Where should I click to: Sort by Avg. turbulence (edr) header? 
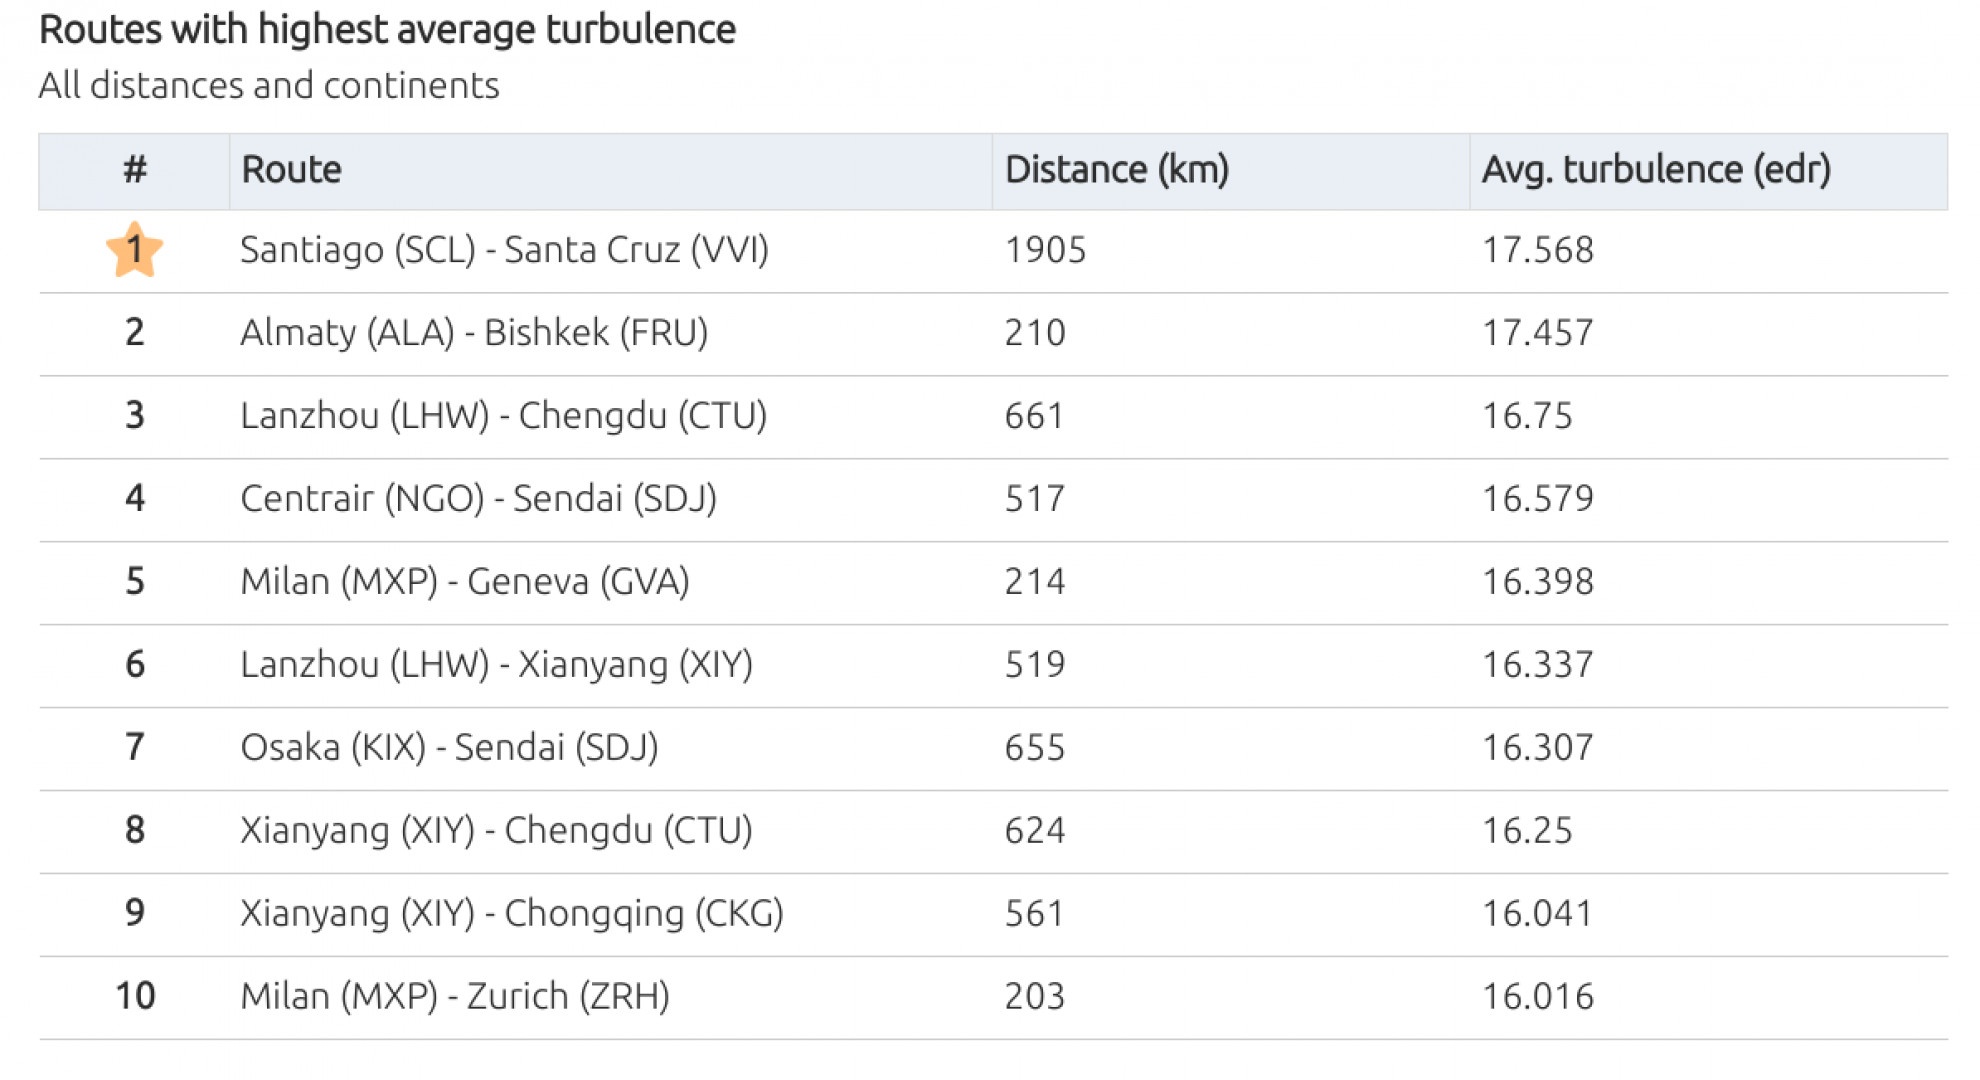click(1656, 170)
